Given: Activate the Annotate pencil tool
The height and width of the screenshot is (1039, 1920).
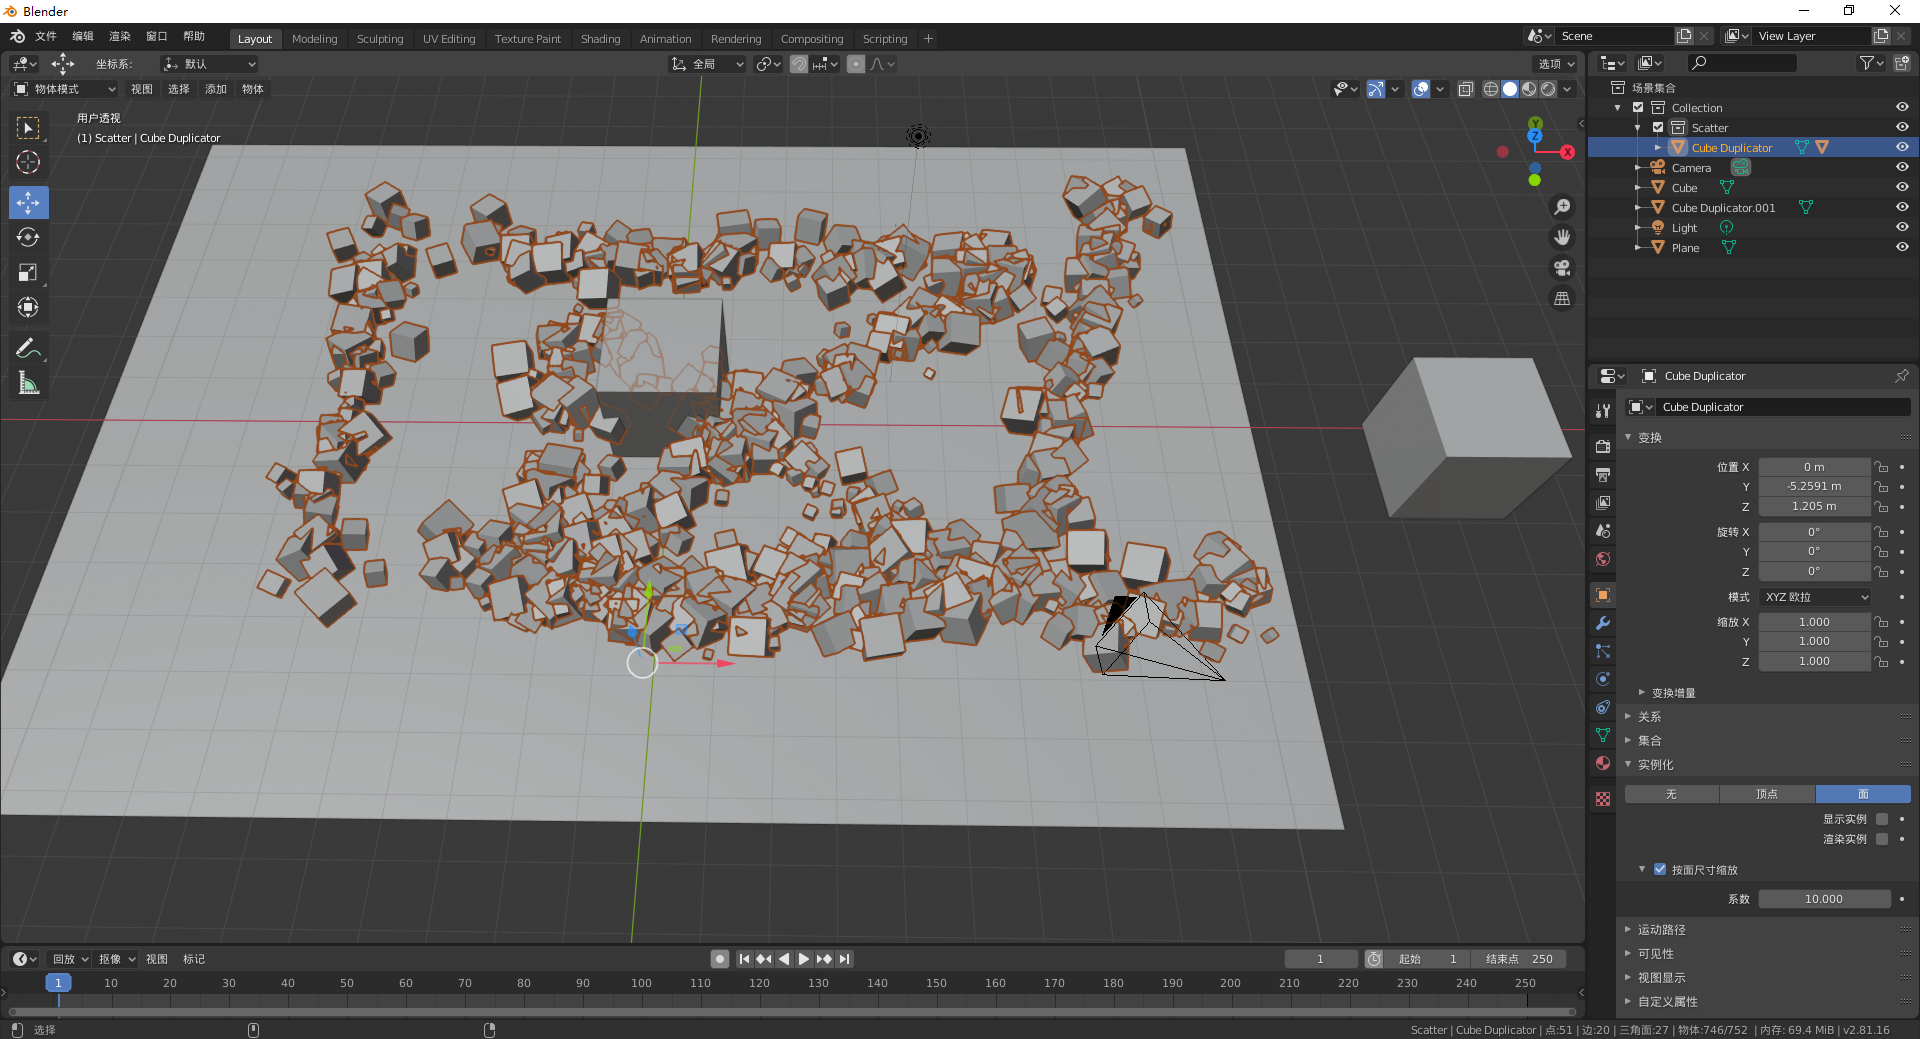Looking at the screenshot, I should tap(28, 348).
